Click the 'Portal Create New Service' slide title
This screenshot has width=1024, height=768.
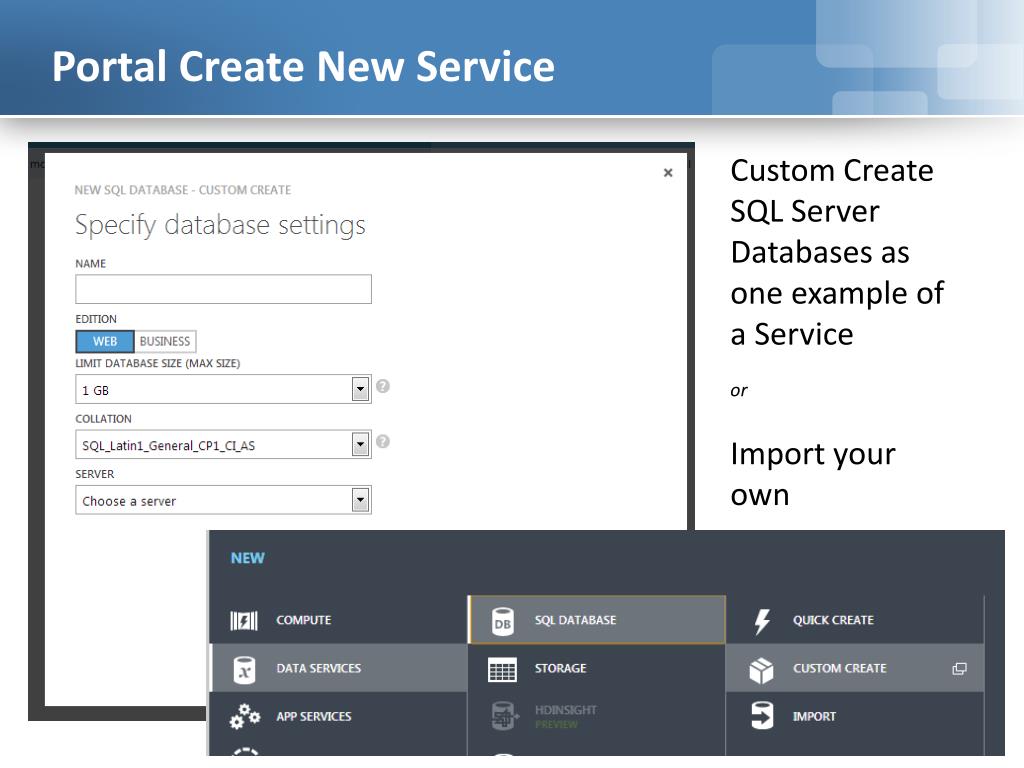(304, 67)
